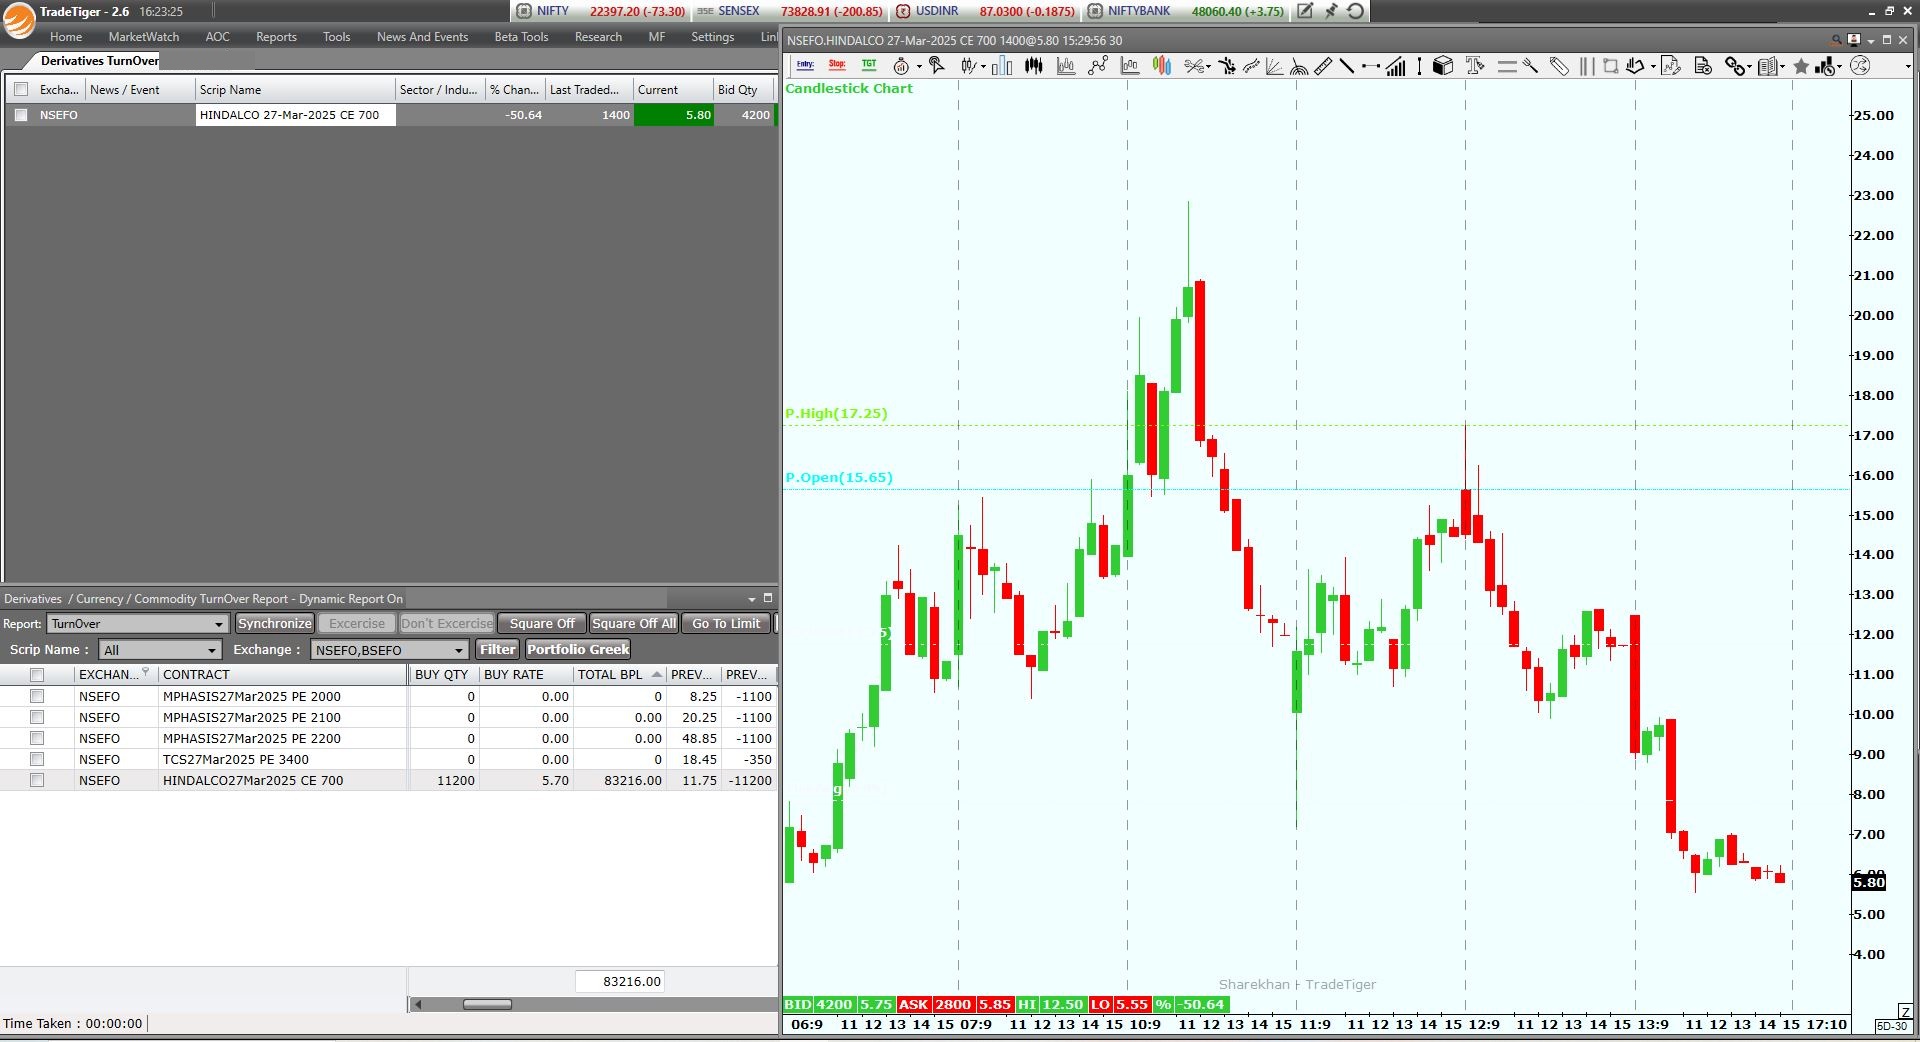Check the HINDALCO27Mar2025 CE 700 row checkbox
The width and height of the screenshot is (1920, 1042).
(x=37, y=780)
